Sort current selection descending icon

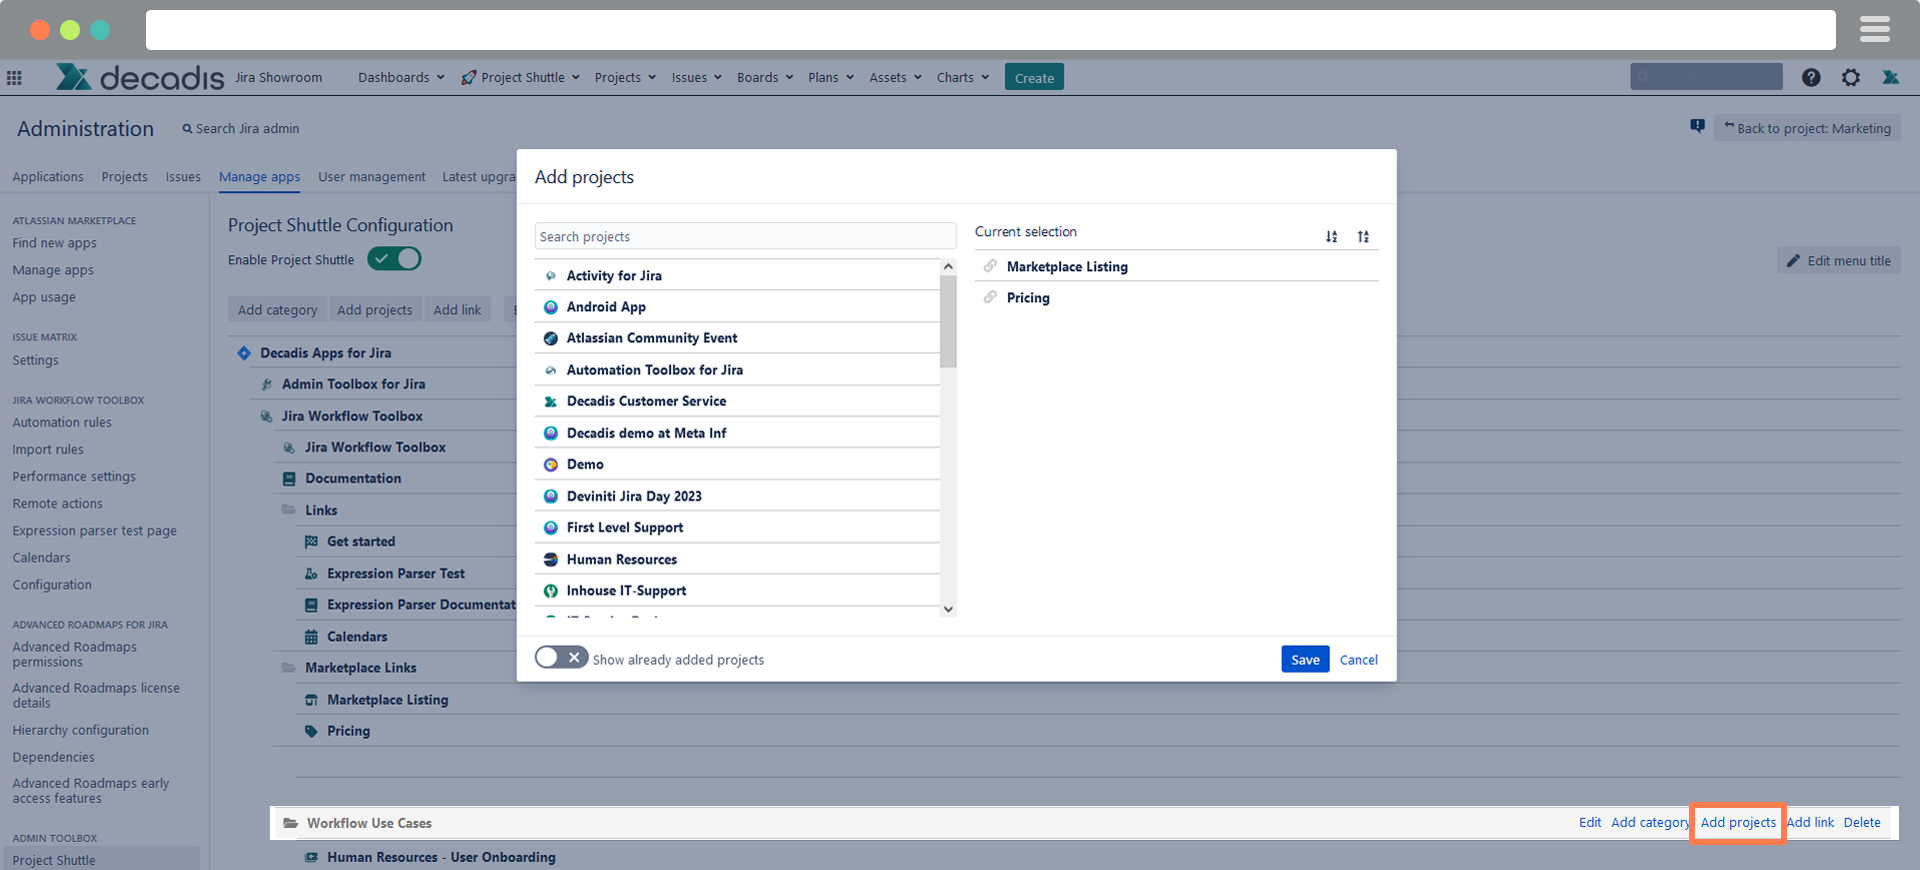click(1363, 237)
